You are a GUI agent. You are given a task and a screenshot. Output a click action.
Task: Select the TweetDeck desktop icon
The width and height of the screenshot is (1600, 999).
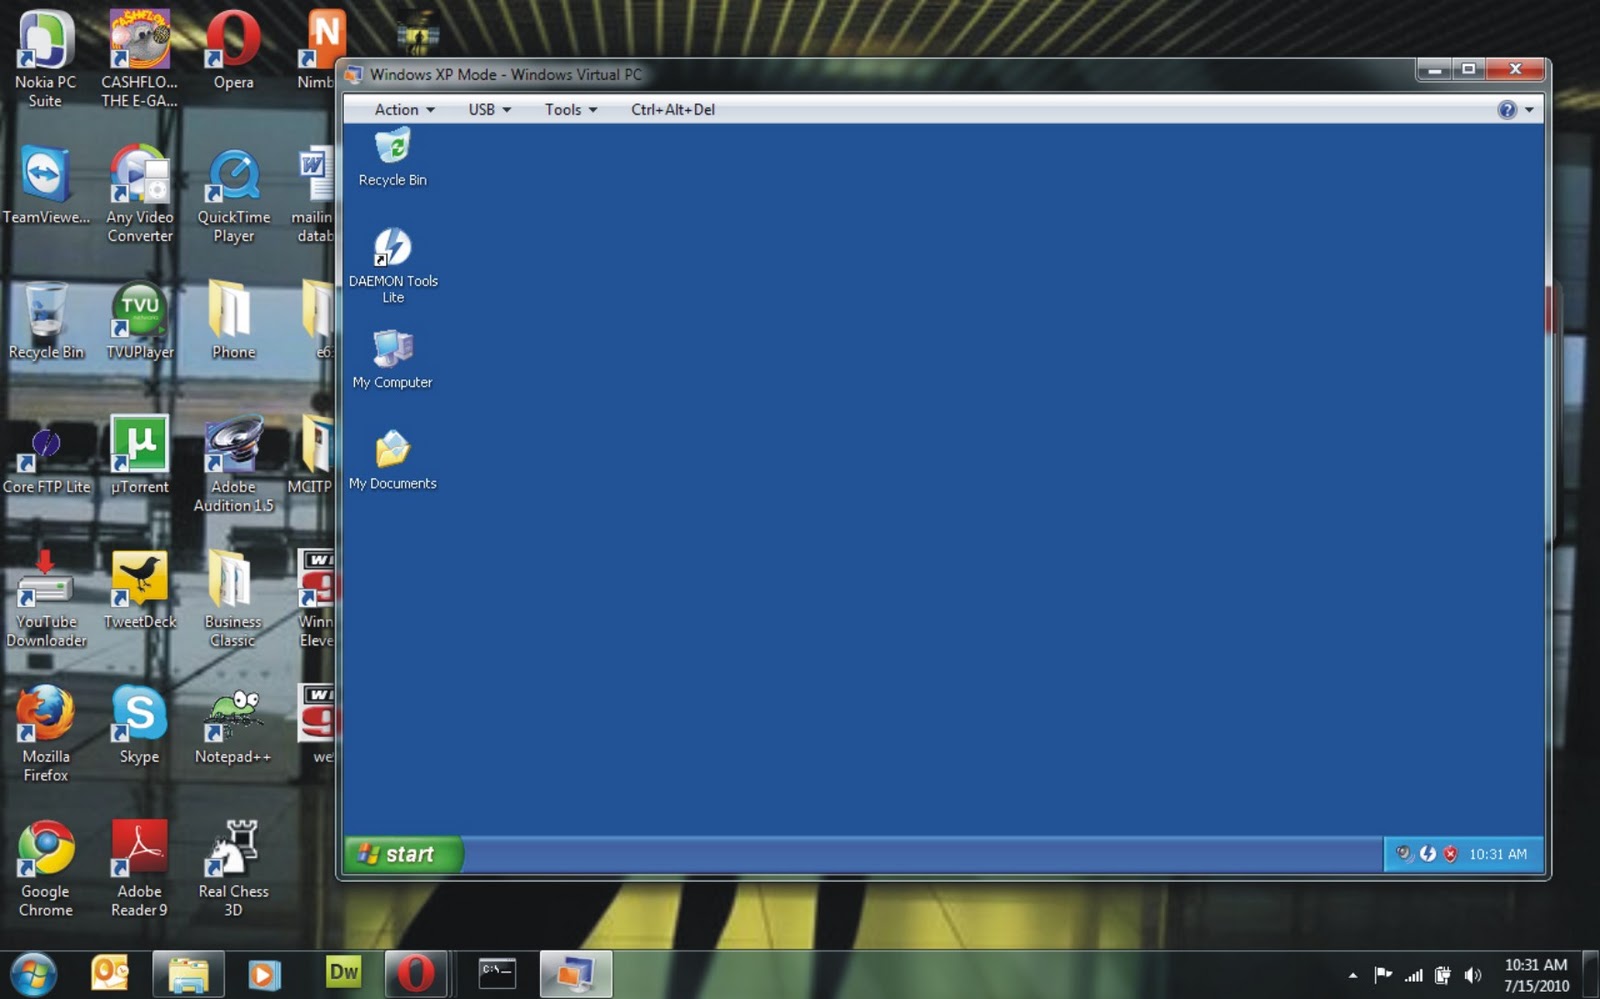(140, 591)
